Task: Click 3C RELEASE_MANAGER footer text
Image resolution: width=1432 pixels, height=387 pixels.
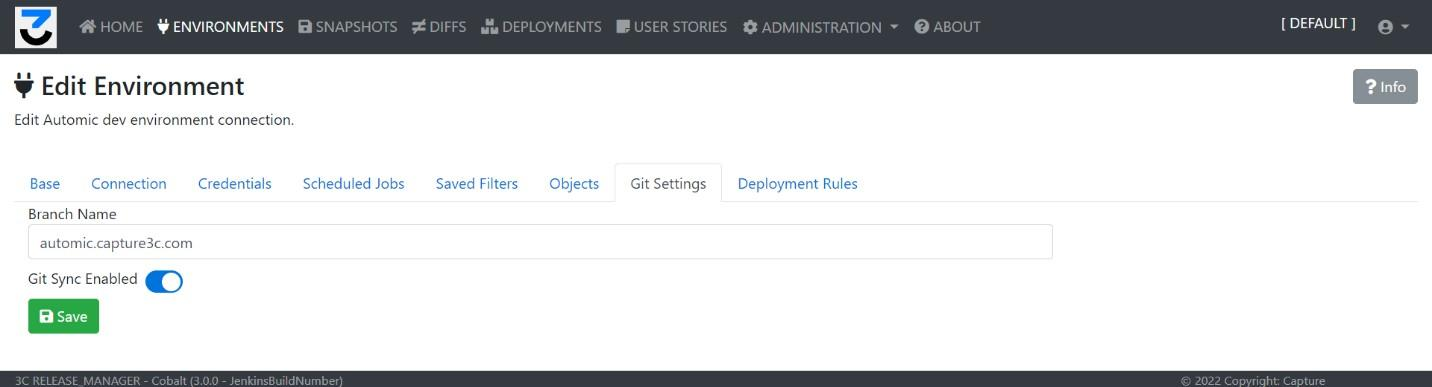Action: pos(179,380)
